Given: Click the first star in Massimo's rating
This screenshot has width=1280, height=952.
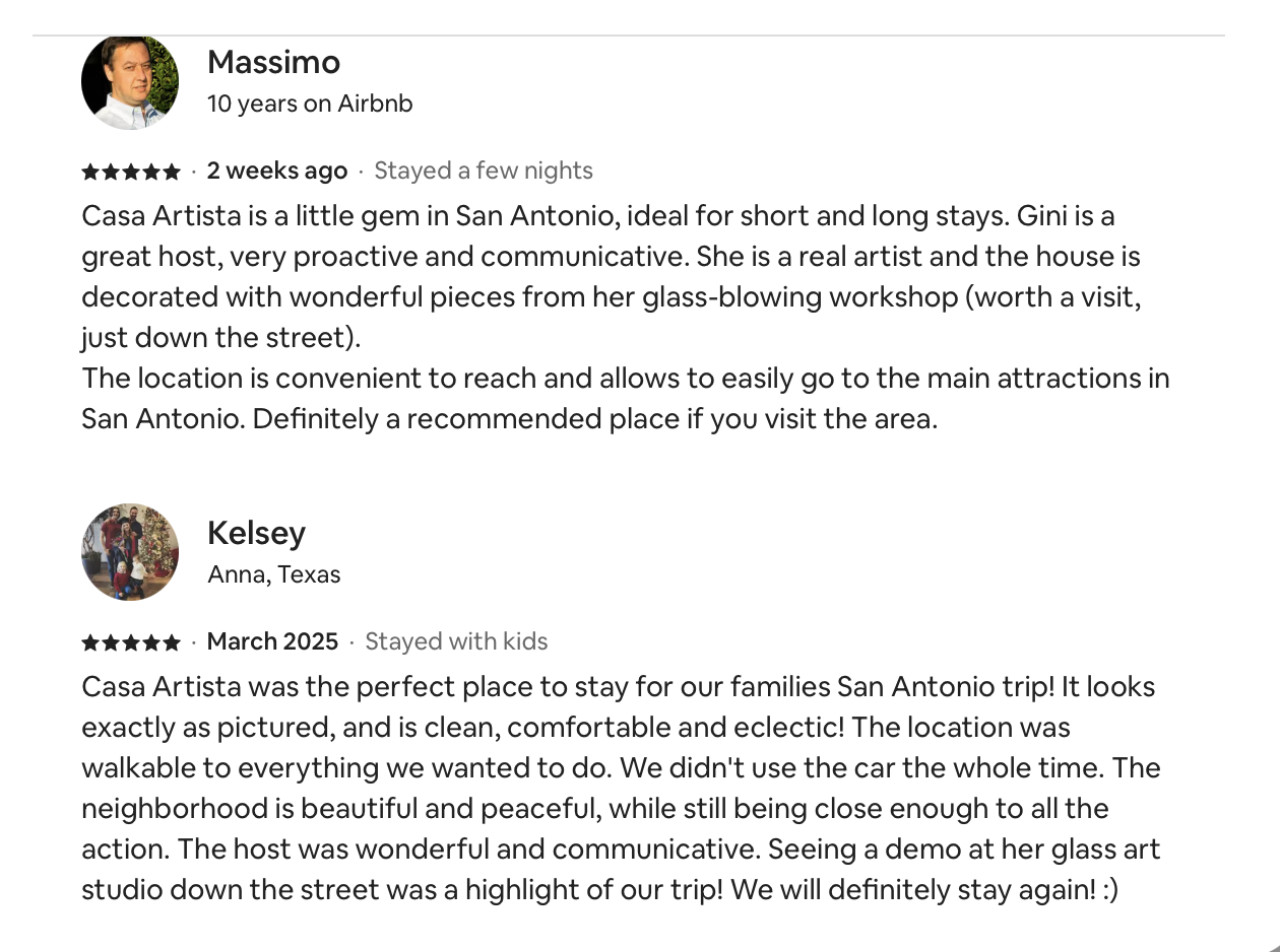Looking at the screenshot, I should click(x=90, y=172).
